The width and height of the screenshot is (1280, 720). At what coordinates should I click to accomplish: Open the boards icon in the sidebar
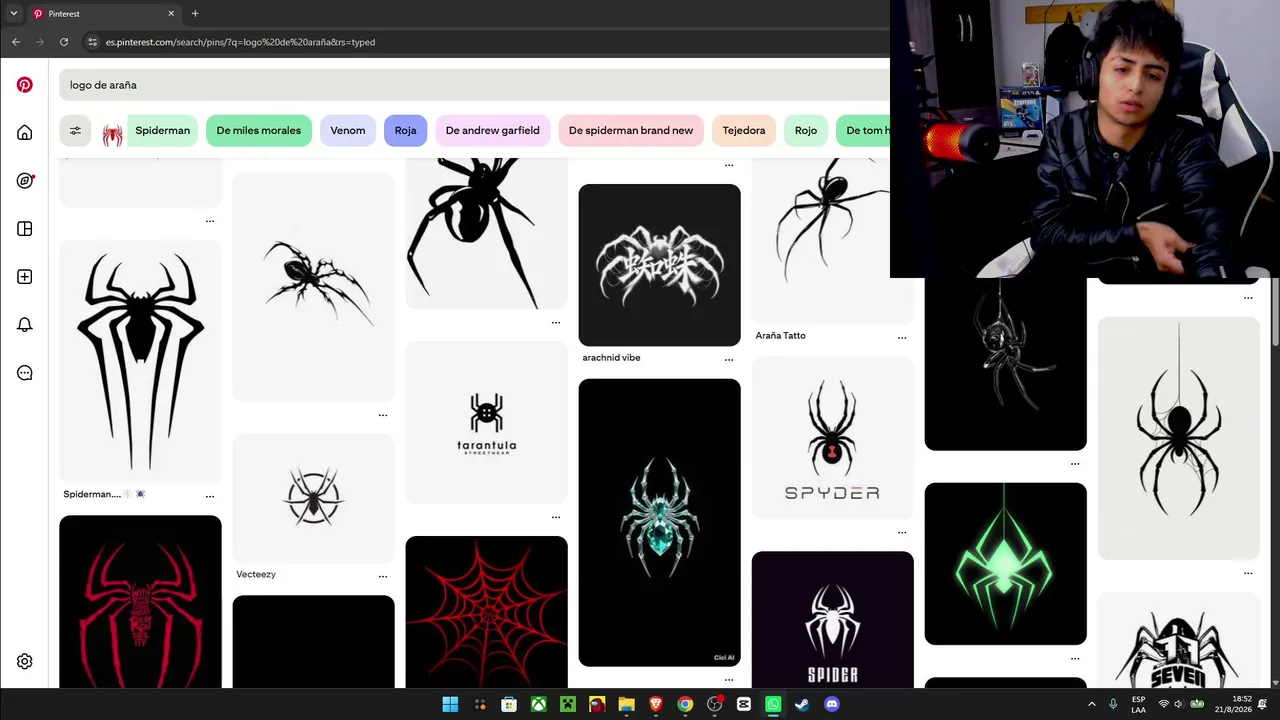click(x=25, y=229)
